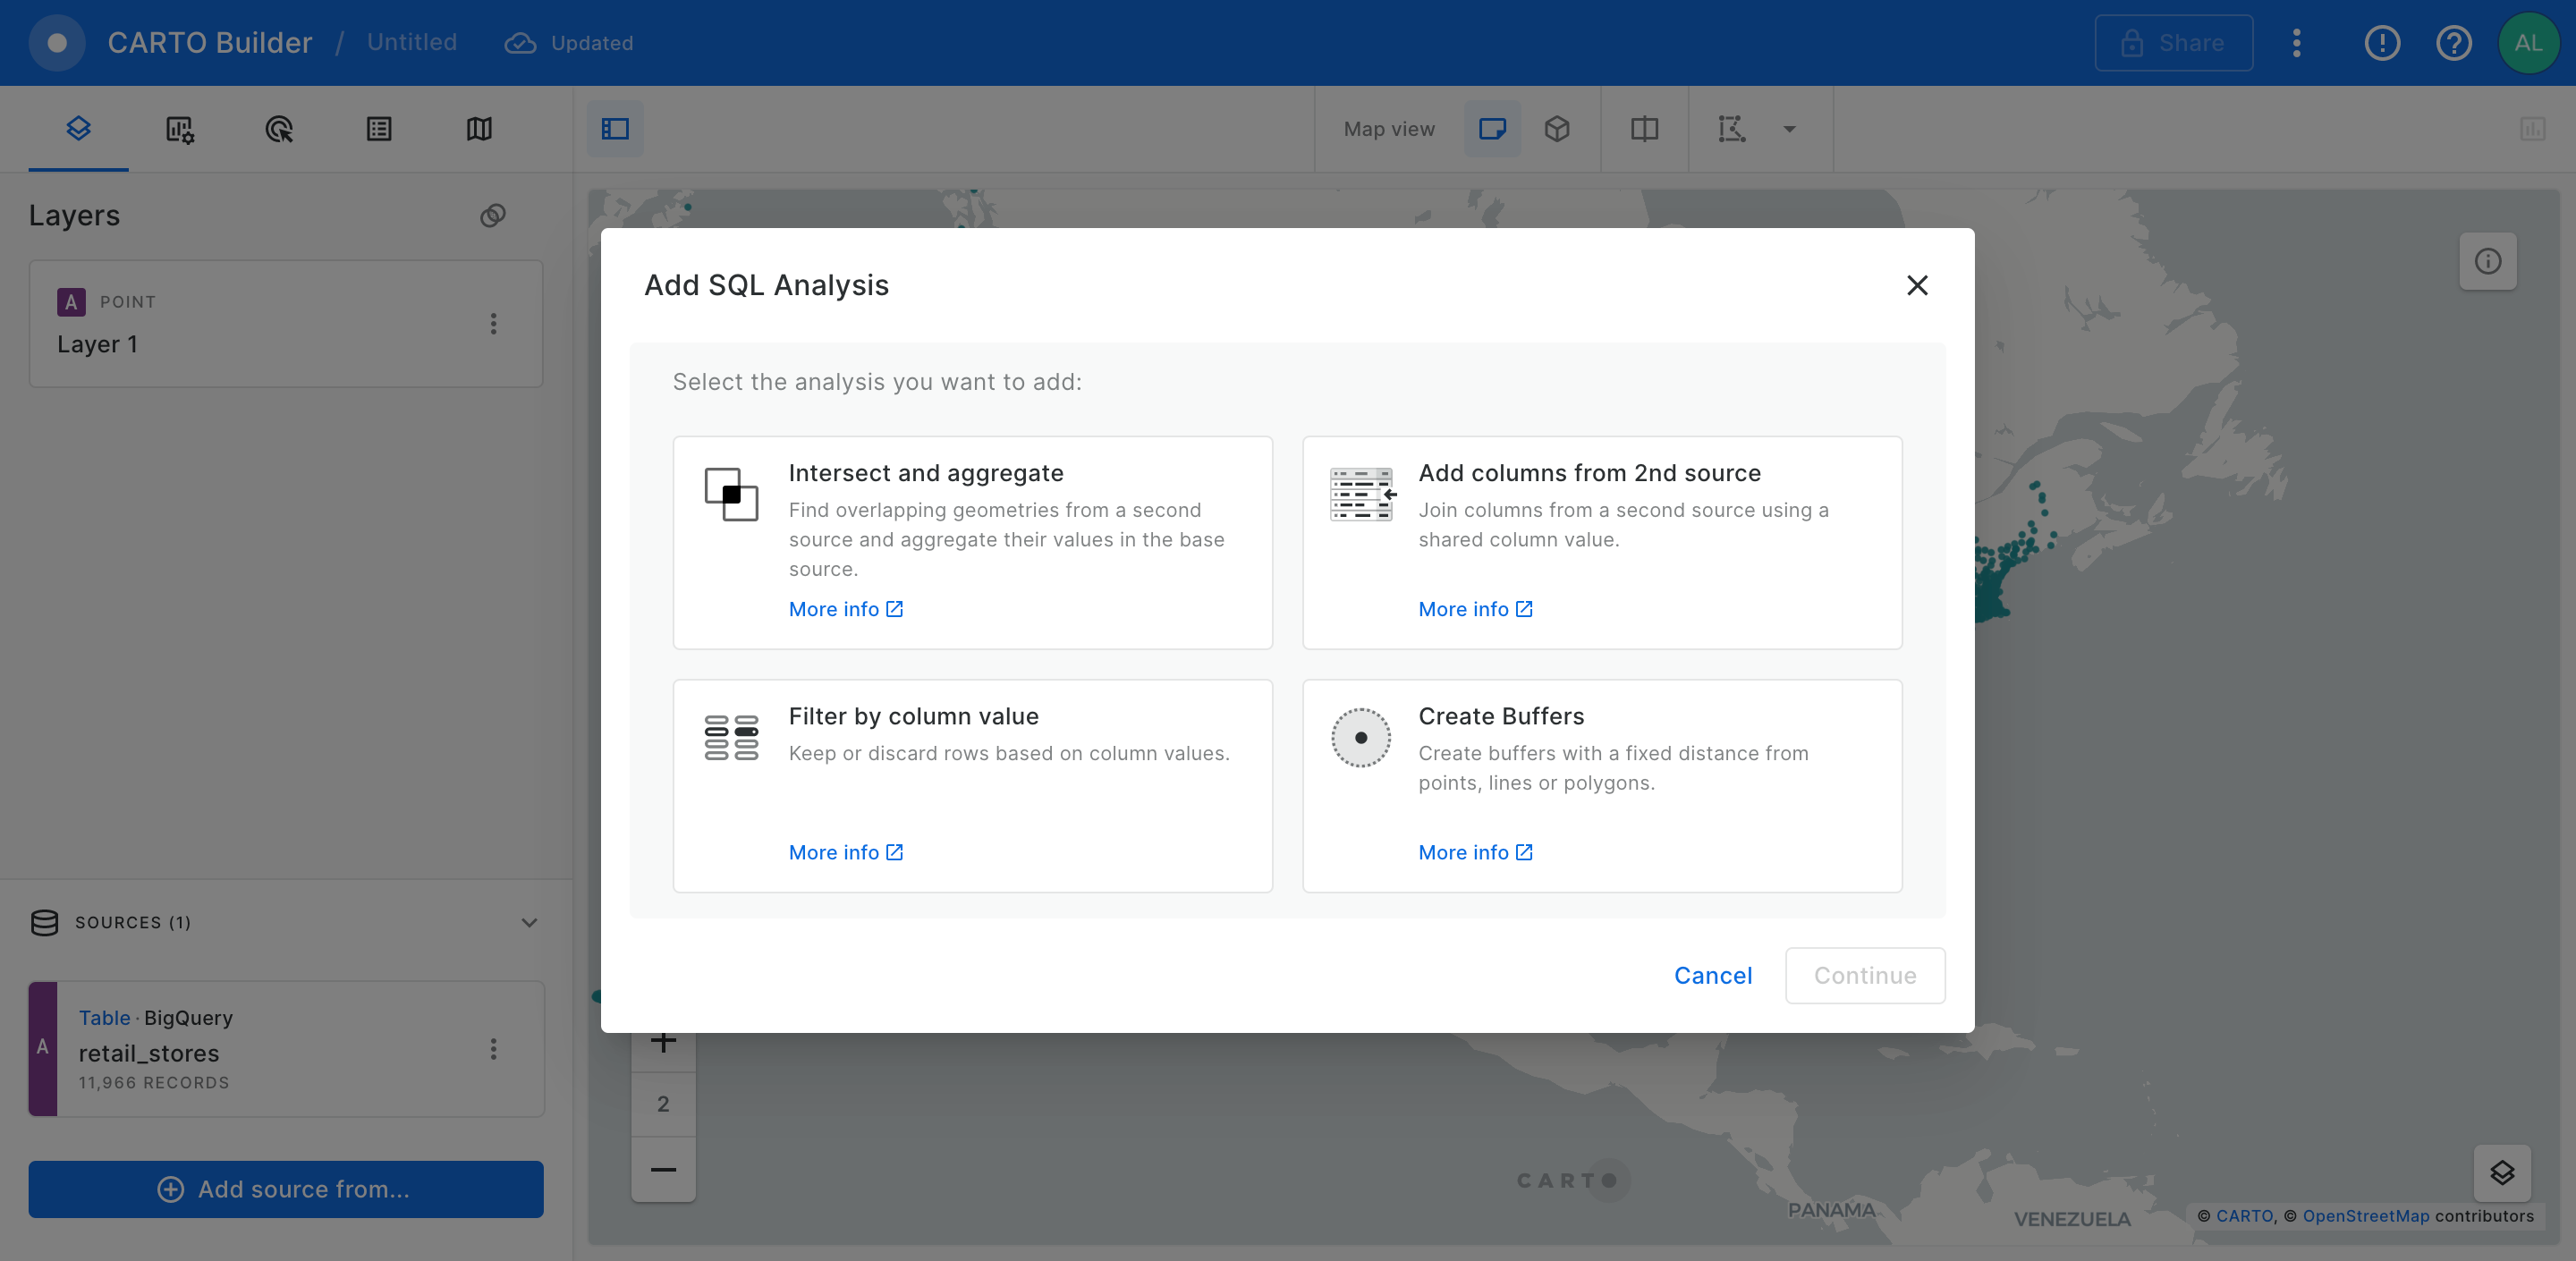Select the Layer 1 card
Screen dimensions: 2576x1261
tap(286, 324)
